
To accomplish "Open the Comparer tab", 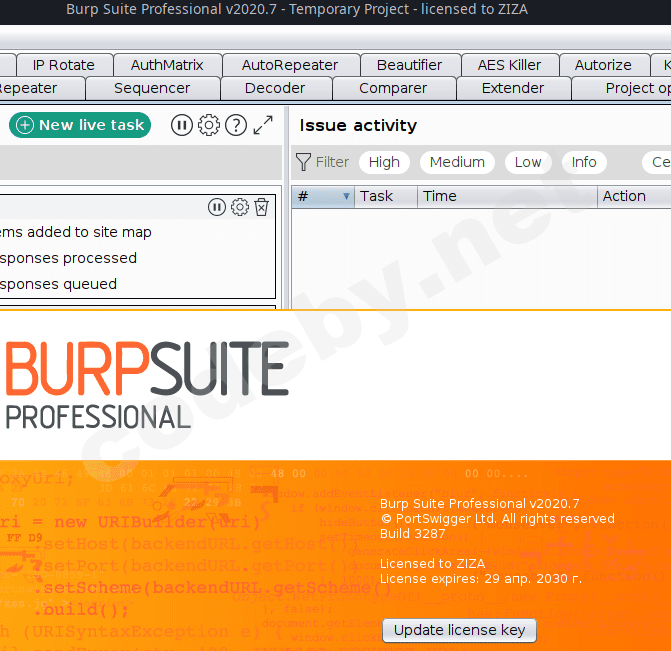I will pyautogui.click(x=393, y=88).
